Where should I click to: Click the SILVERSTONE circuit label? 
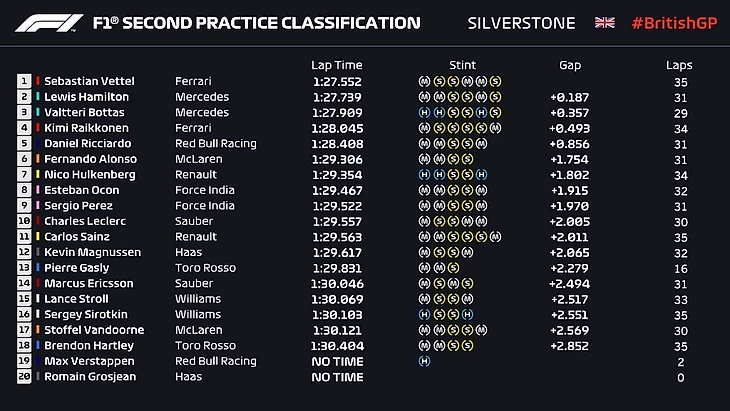pyautogui.click(x=522, y=23)
